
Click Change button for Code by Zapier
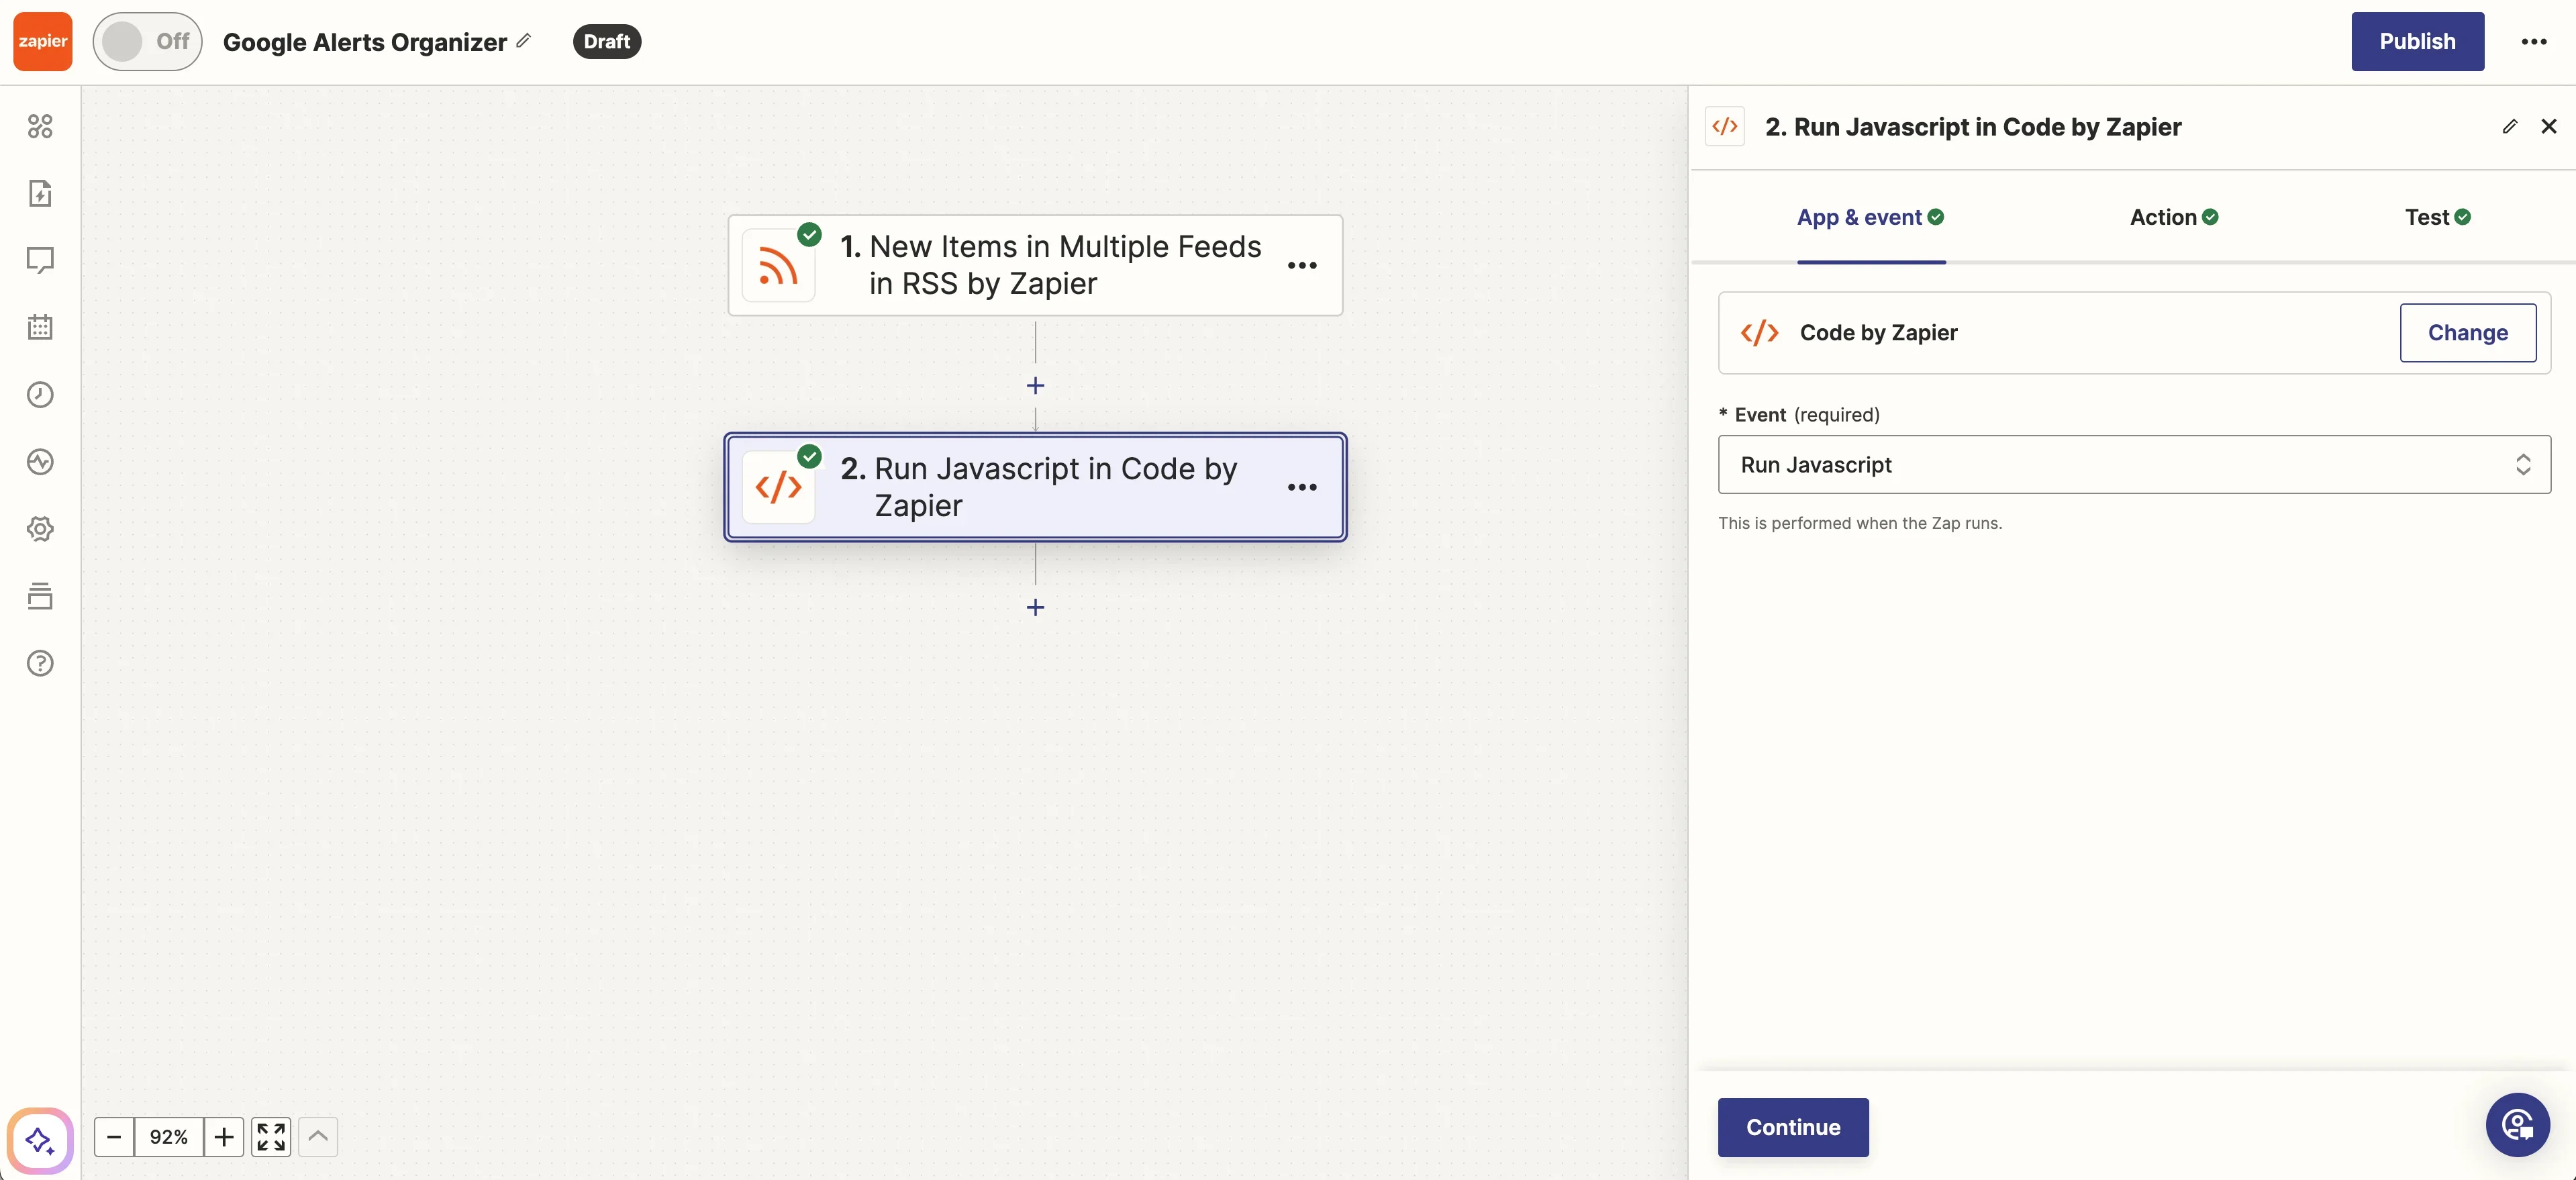pyautogui.click(x=2467, y=333)
